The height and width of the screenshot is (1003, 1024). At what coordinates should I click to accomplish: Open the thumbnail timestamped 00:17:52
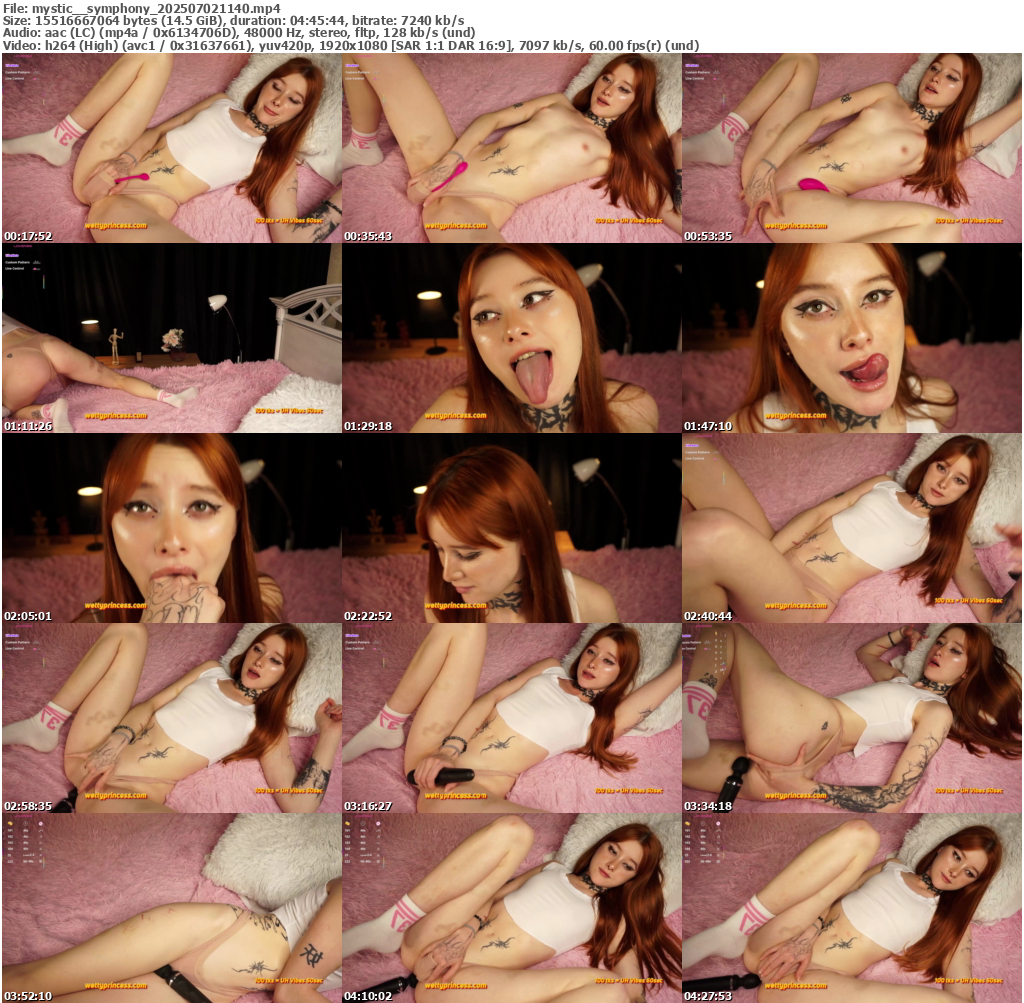click(x=171, y=148)
